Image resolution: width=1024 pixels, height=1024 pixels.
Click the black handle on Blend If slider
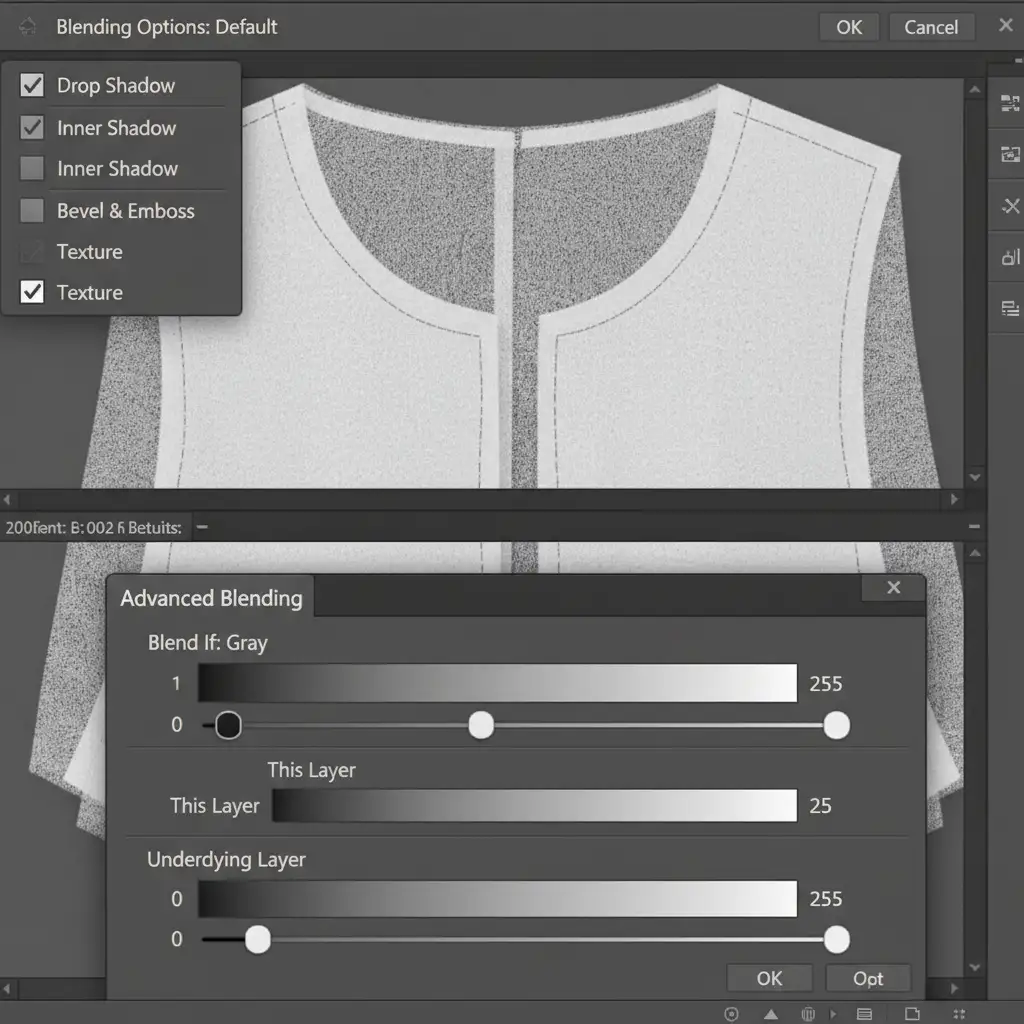pos(228,725)
